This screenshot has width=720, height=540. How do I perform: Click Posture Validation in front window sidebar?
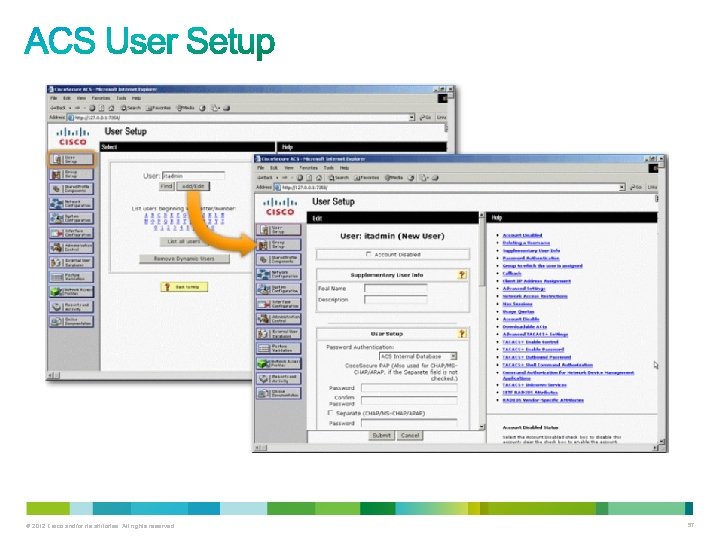click(x=279, y=349)
